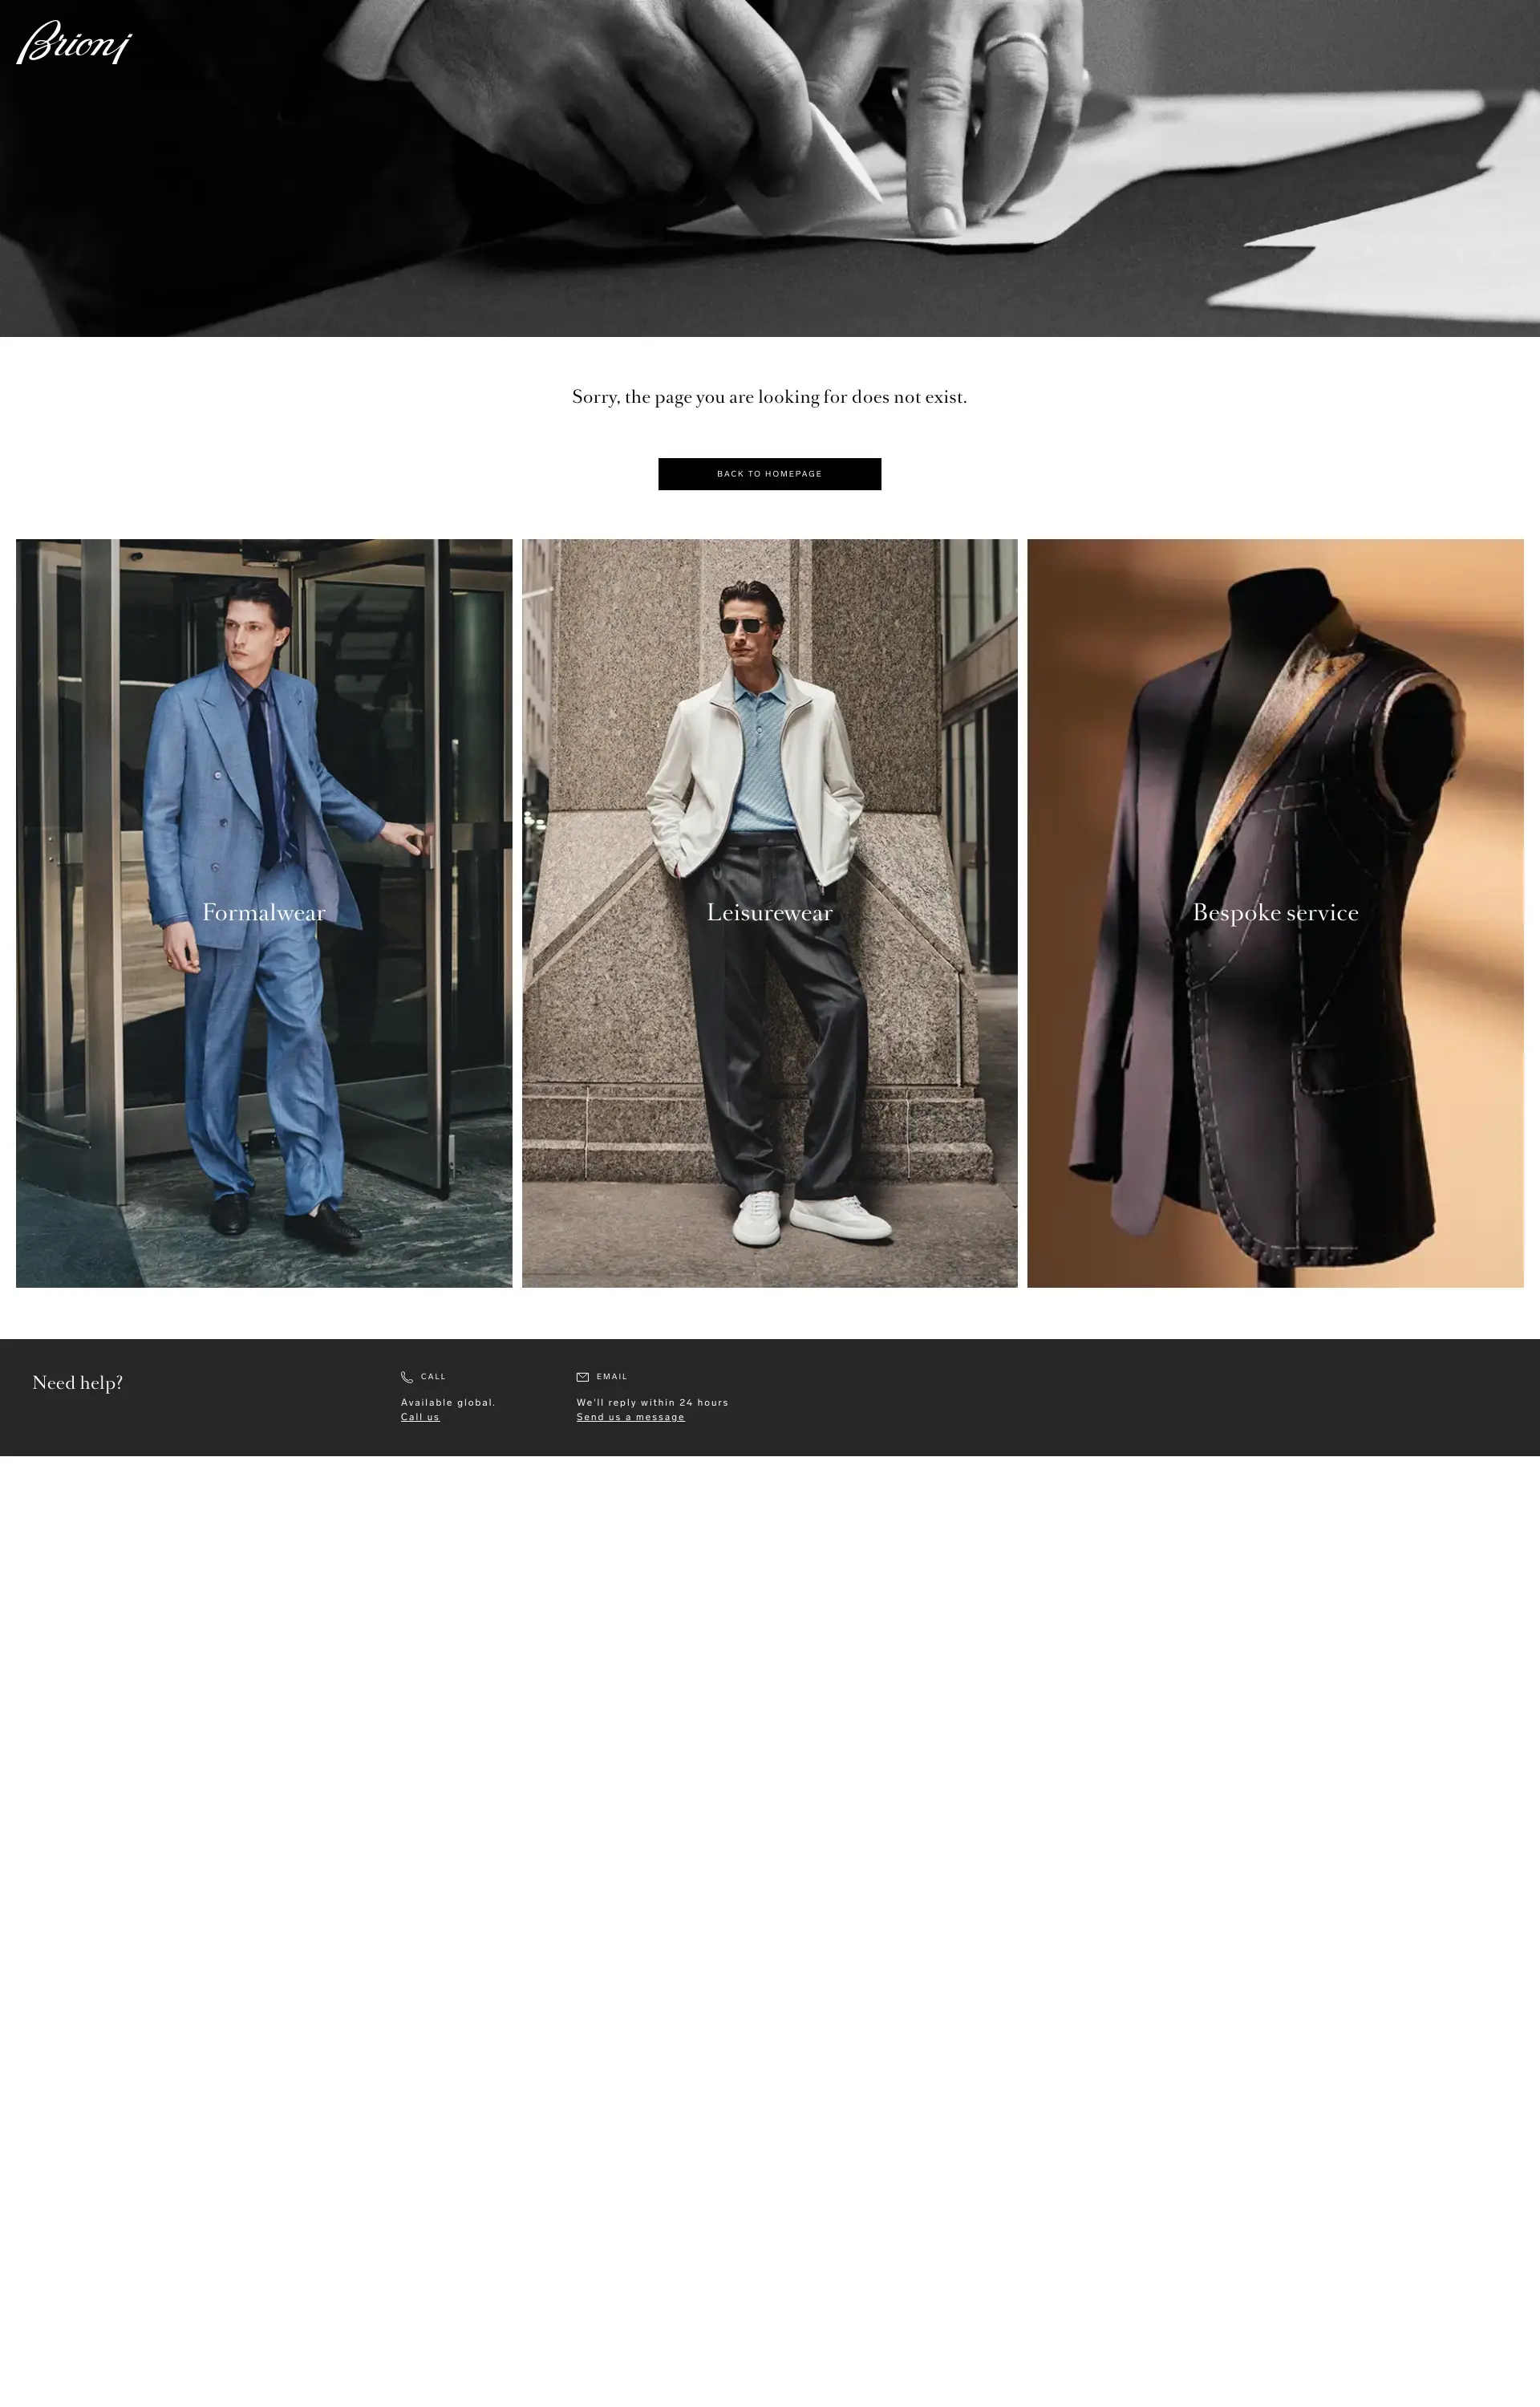1540x2407 pixels.
Task: Click the page does not exist message
Action: click(x=769, y=397)
